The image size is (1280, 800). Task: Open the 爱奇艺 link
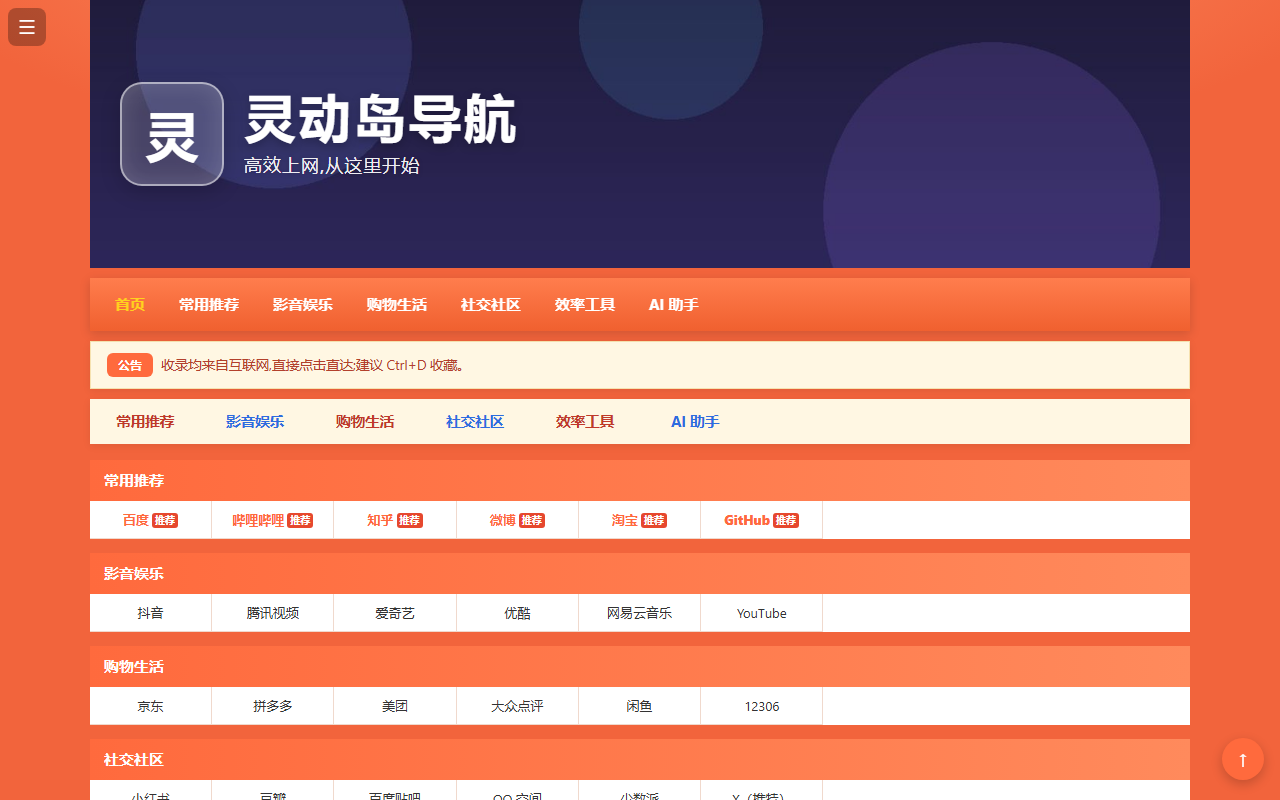pos(395,613)
